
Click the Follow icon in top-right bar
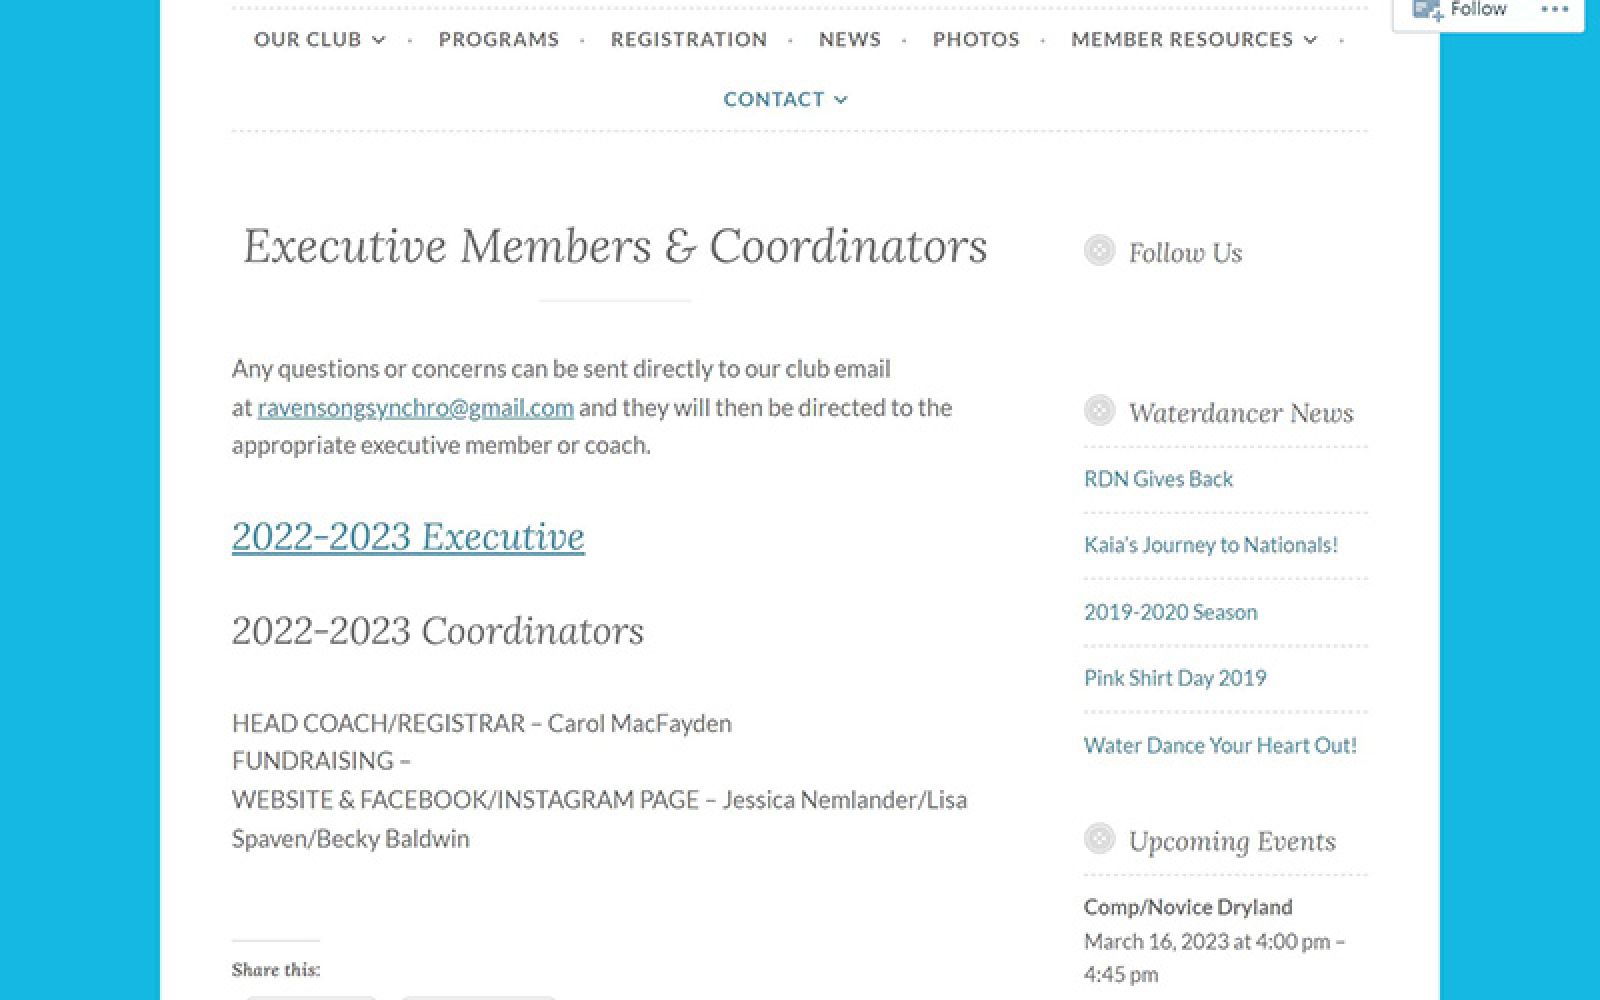pos(1427,10)
